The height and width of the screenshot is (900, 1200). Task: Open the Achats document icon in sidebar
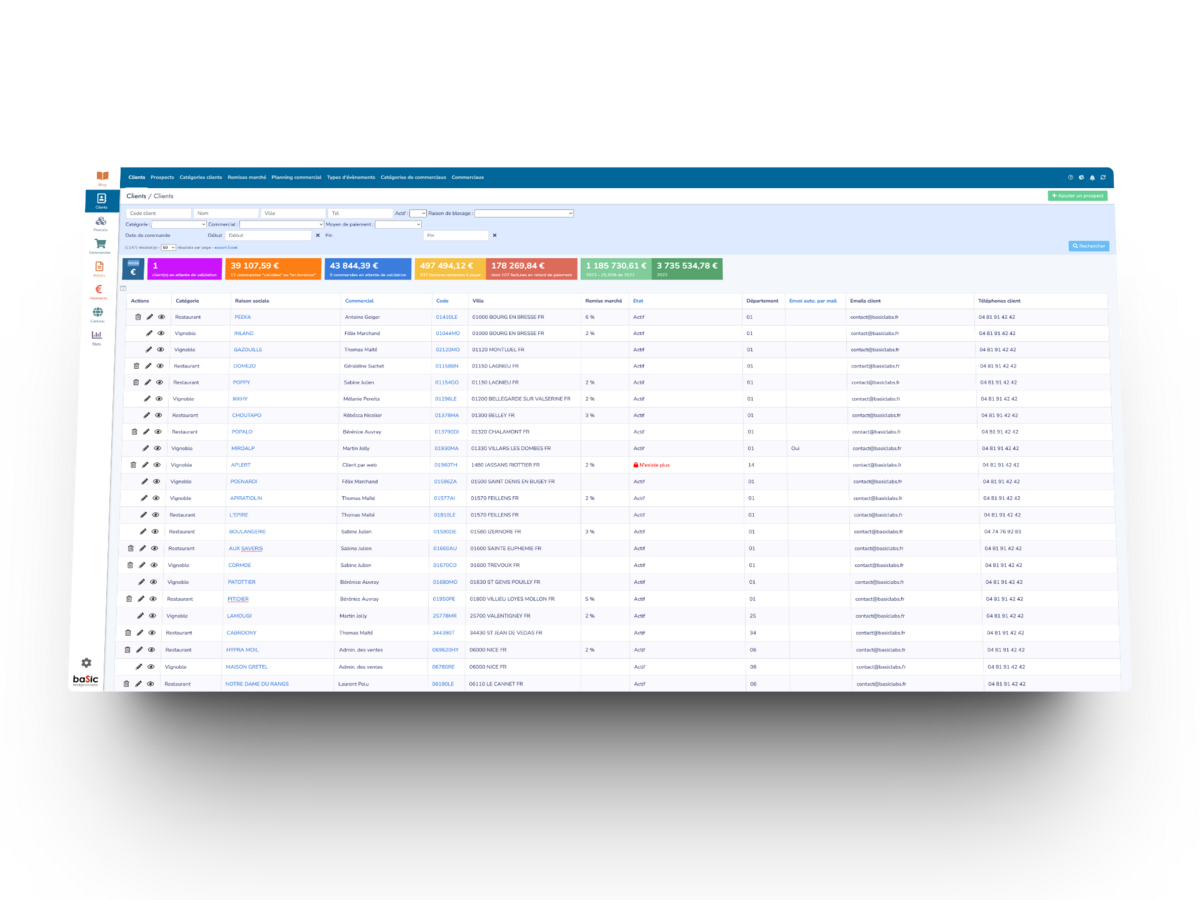(99, 267)
